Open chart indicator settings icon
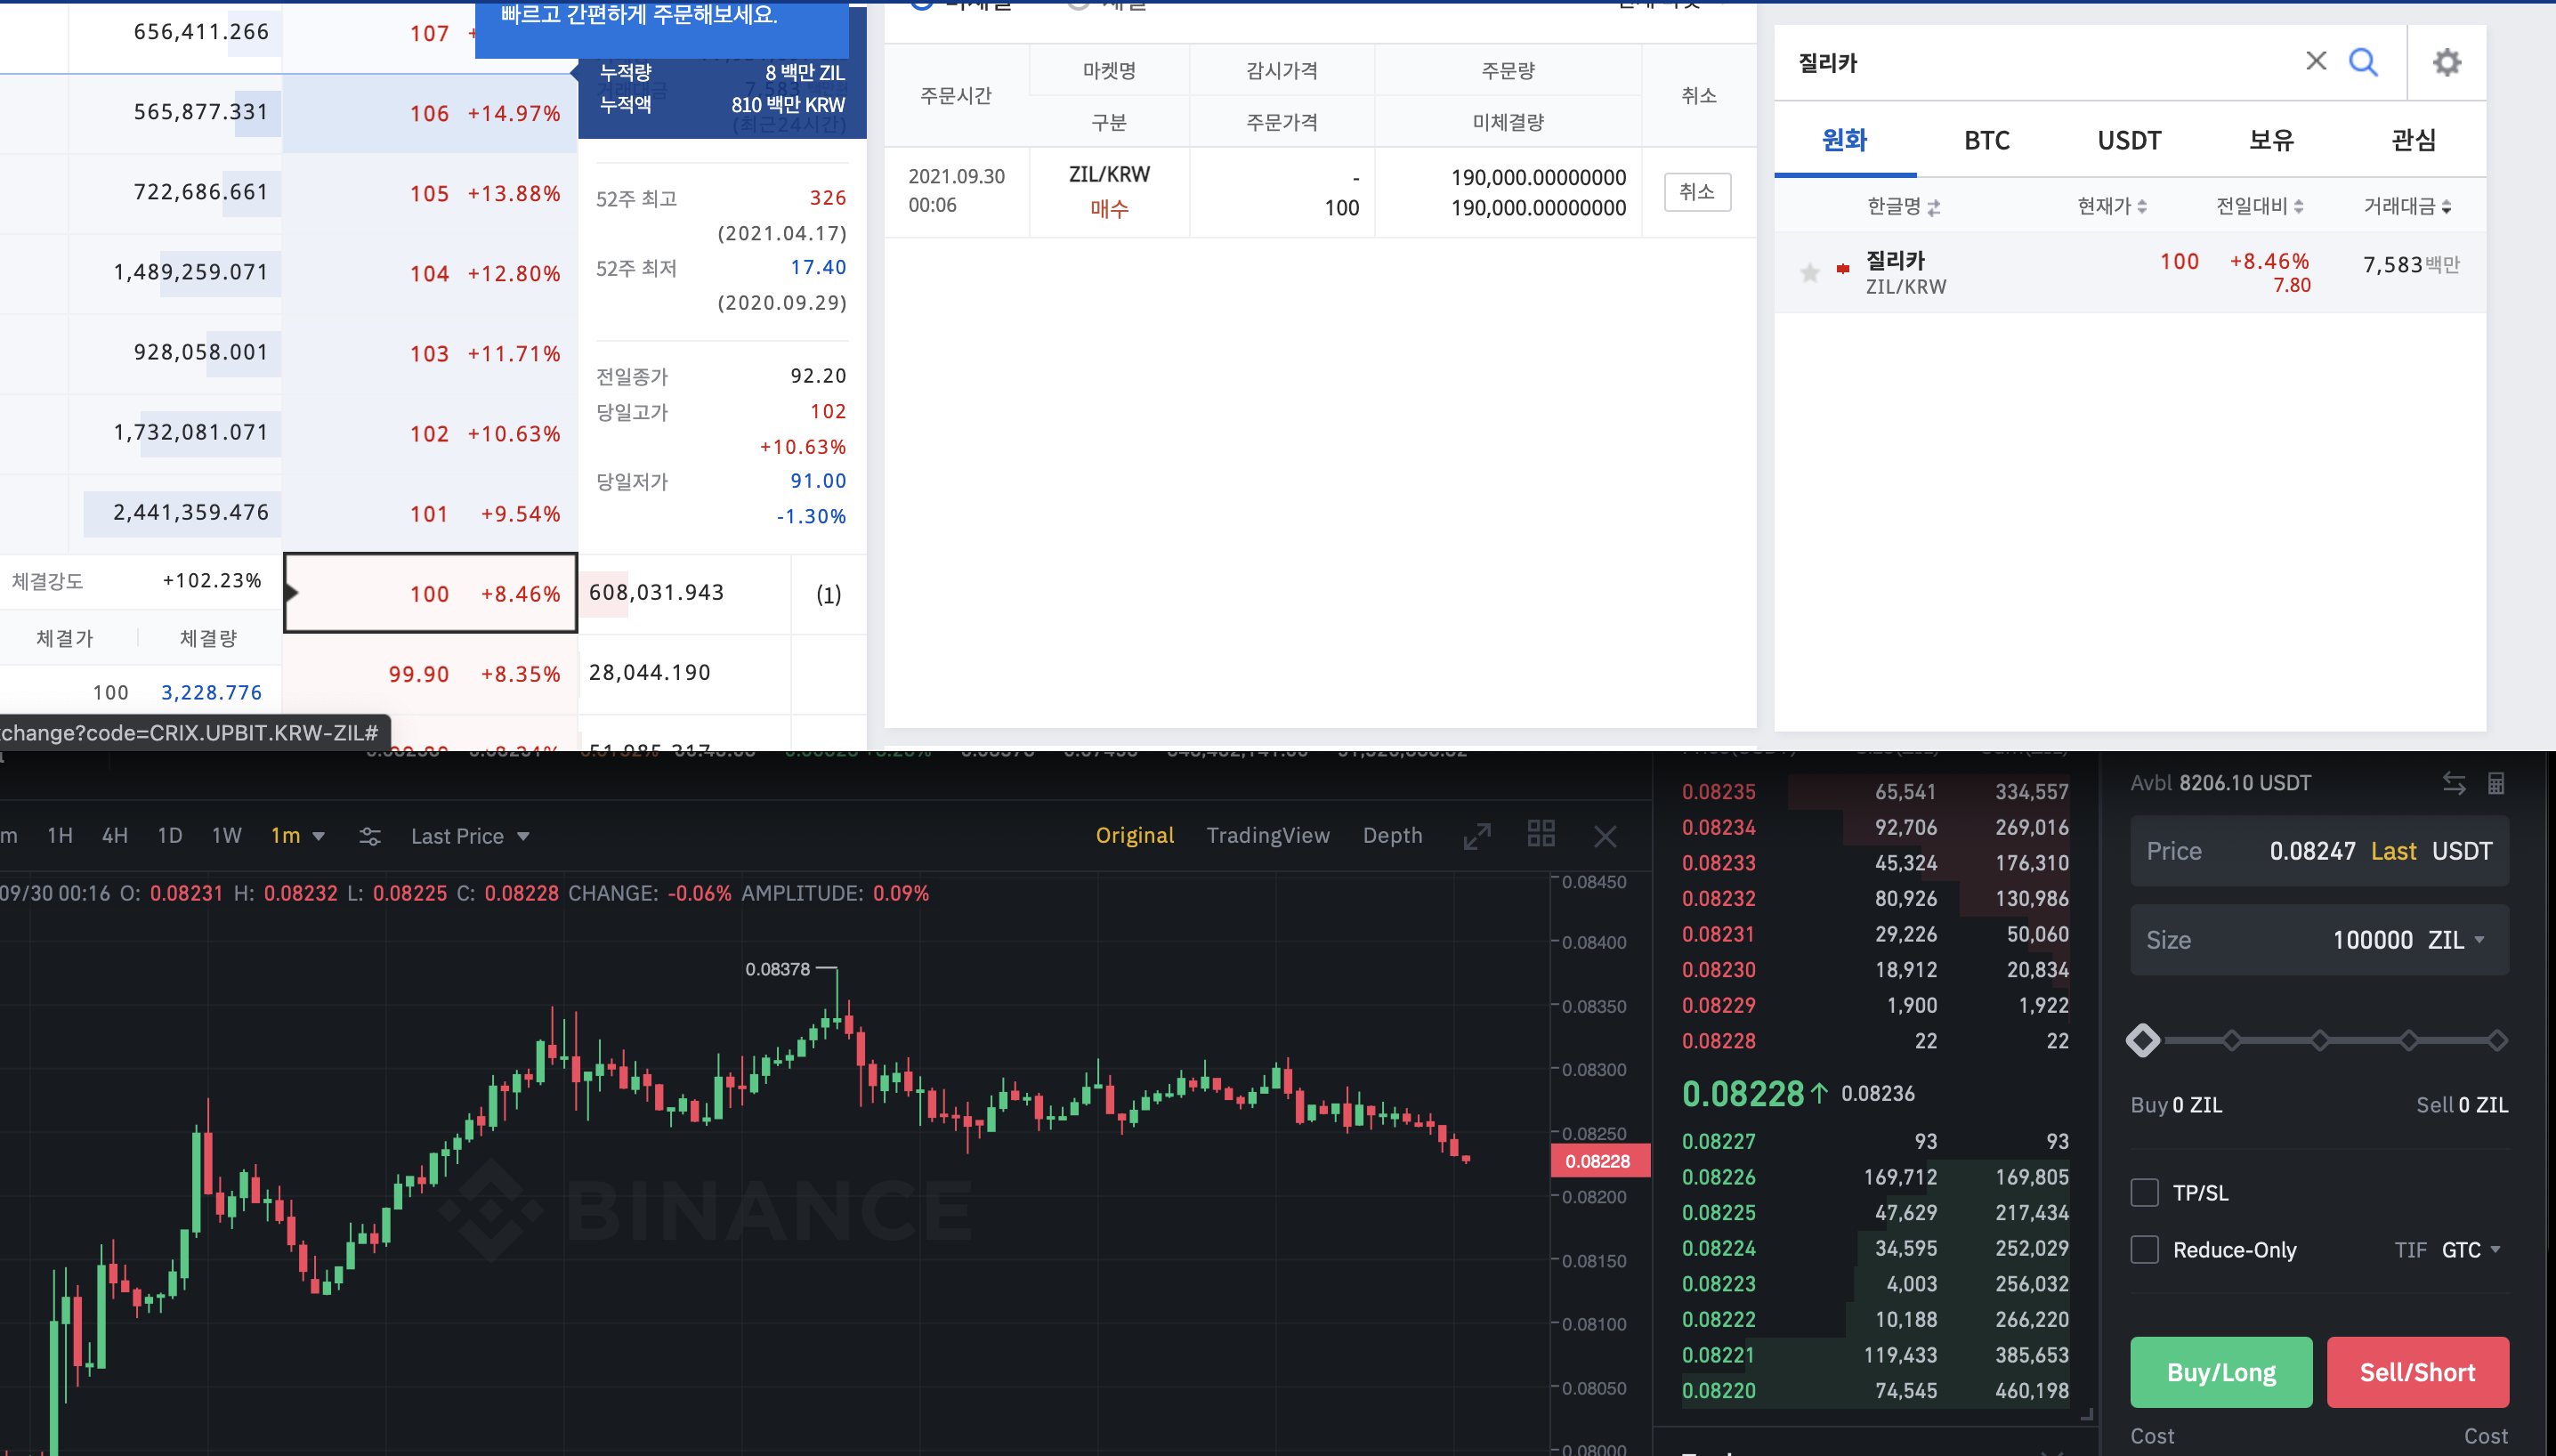This screenshot has width=2556, height=1456. [x=370, y=836]
